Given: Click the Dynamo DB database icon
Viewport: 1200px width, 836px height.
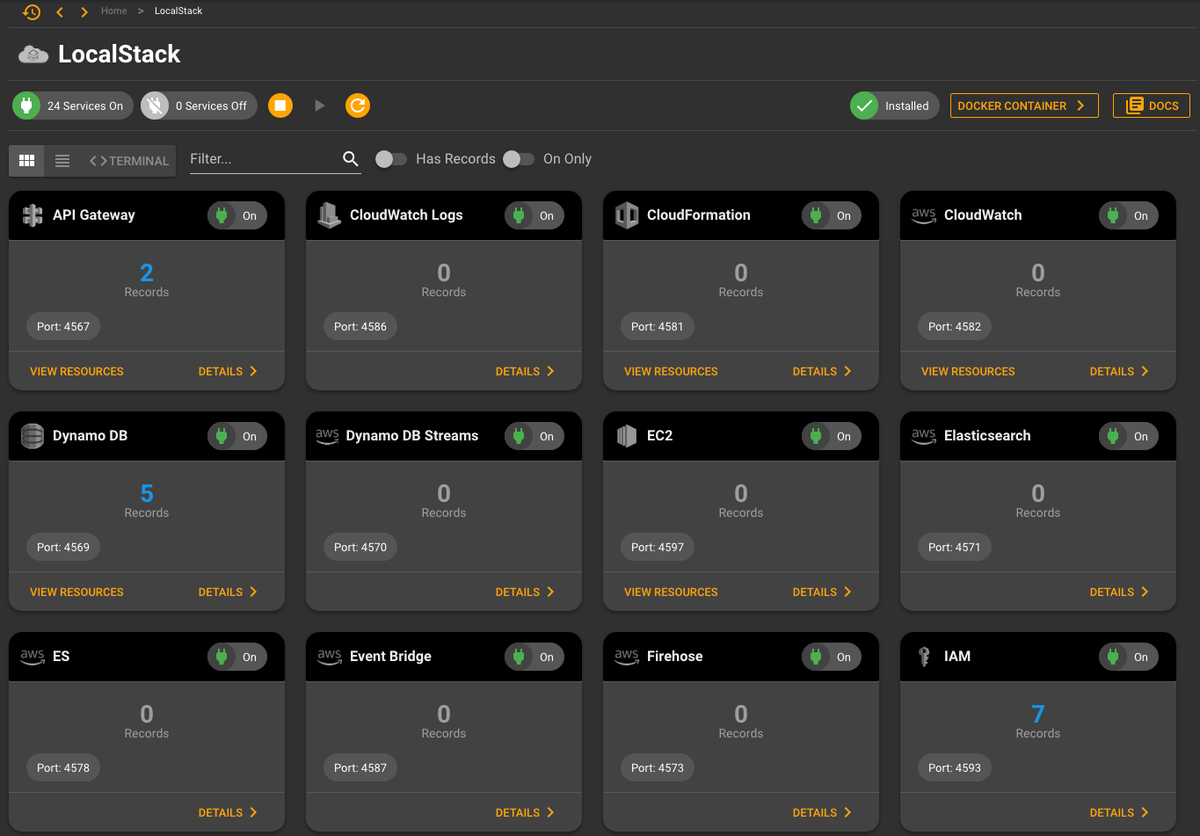Looking at the screenshot, I should [33, 436].
